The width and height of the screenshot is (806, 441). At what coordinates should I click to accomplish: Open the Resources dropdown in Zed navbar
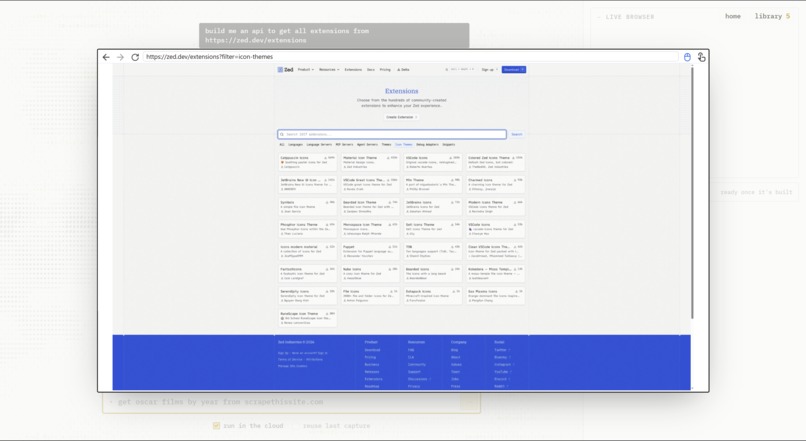[329, 69]
